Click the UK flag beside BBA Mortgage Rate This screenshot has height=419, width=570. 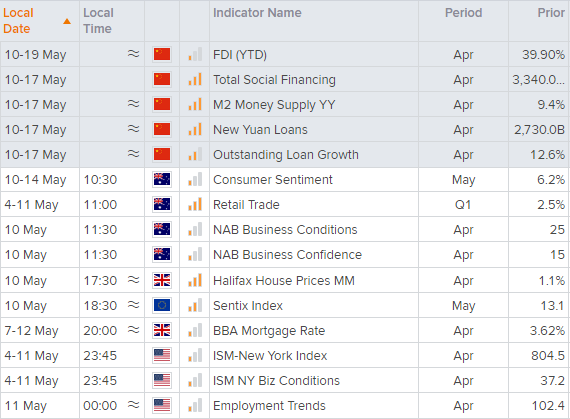pyautogui.click(x=162, y=331)
